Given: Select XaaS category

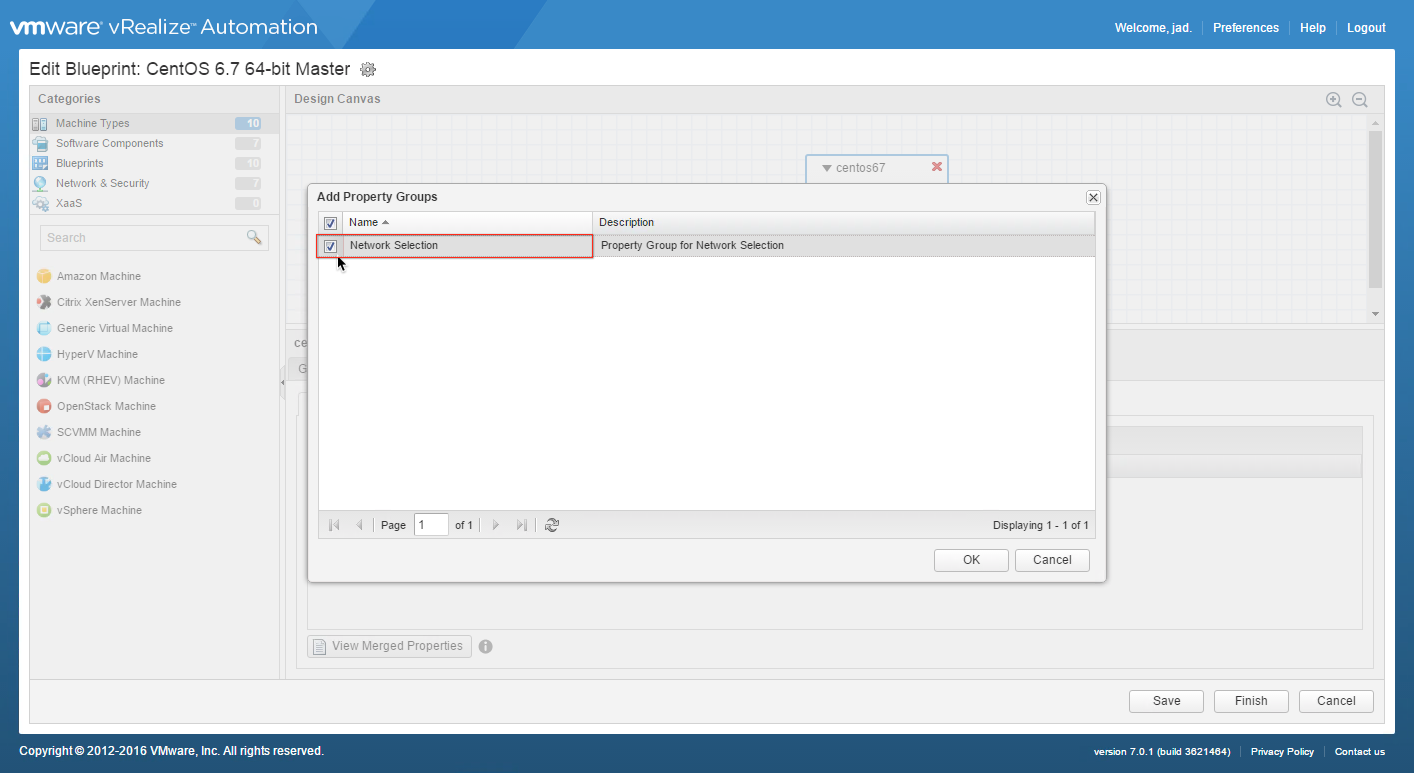Looking at the screenshot, I should (x=155, y=204).
